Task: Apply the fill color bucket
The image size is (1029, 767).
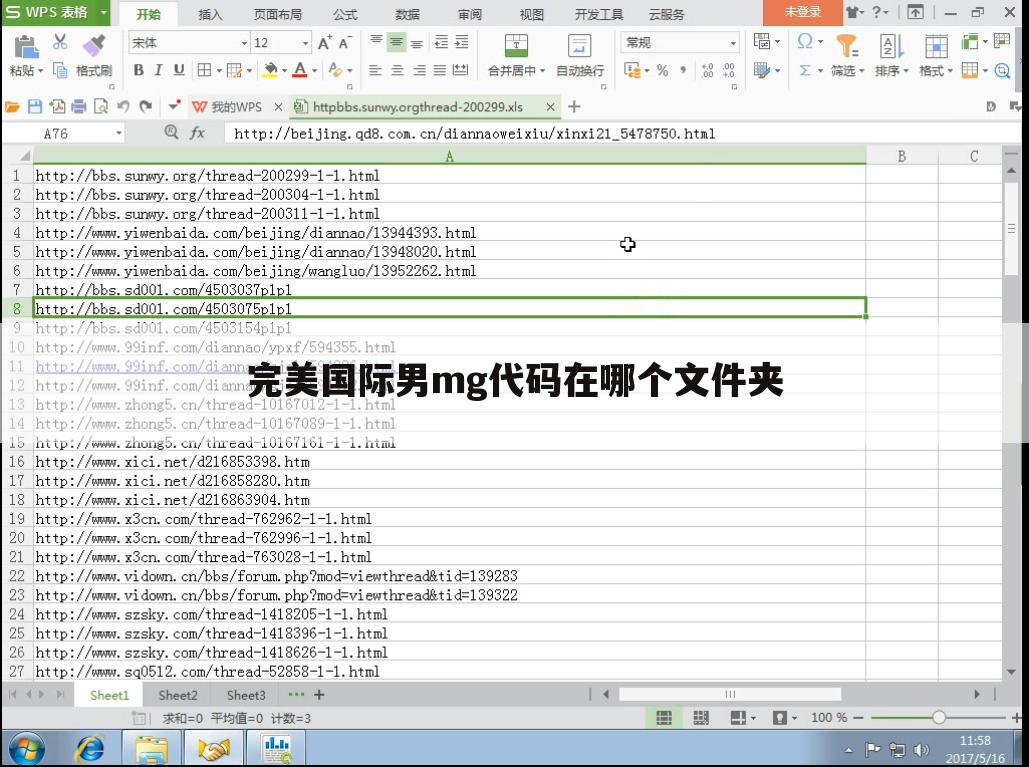Action: point(270,70)
